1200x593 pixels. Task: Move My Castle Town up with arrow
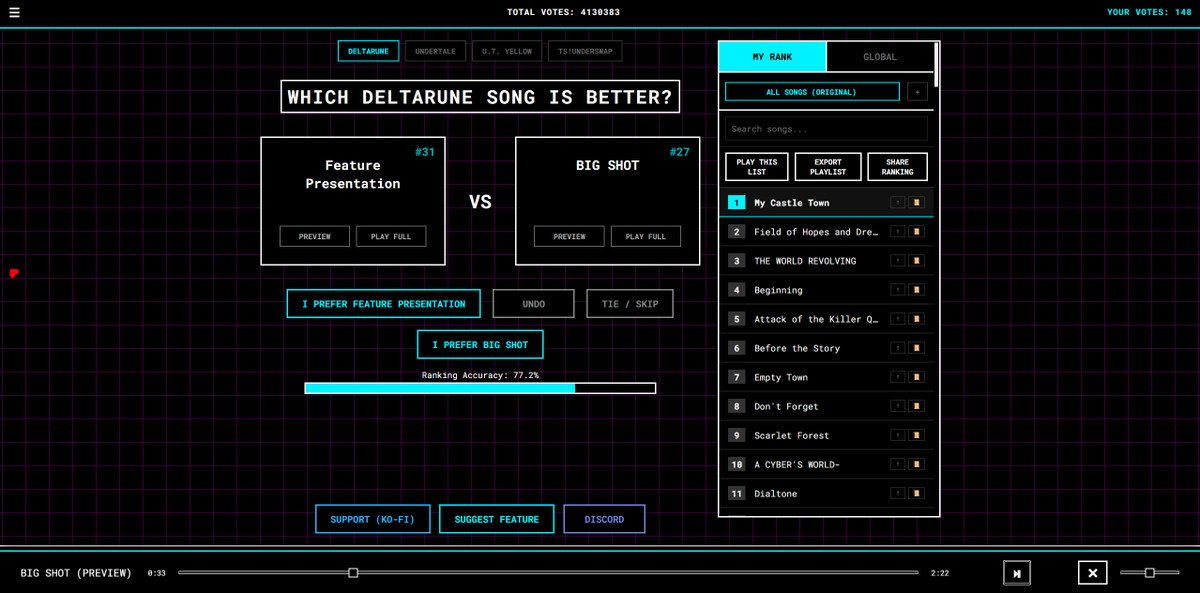[898, 203]
